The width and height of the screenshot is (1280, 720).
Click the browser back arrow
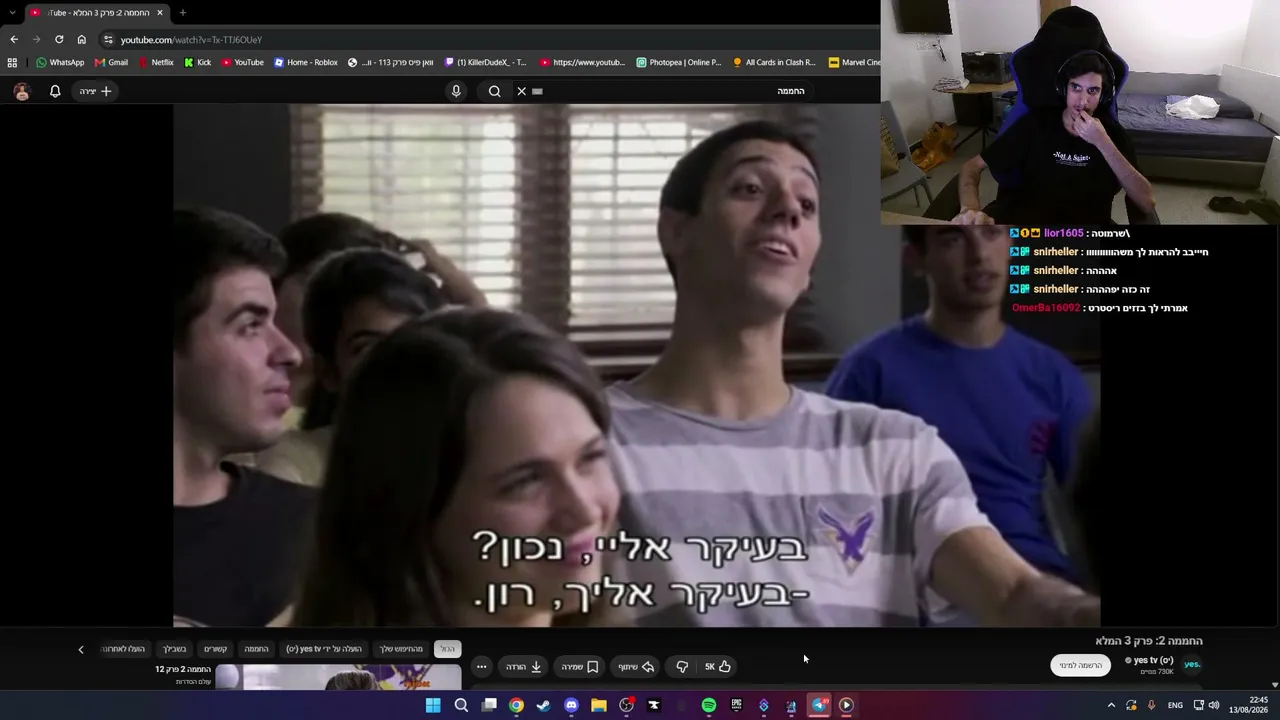pos(14,39)
